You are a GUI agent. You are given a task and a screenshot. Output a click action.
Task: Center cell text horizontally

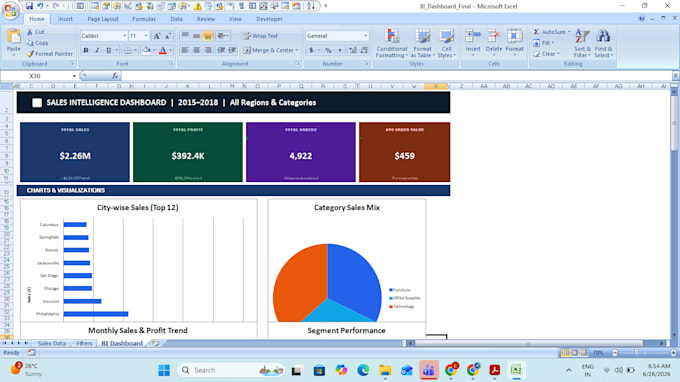pos(196,50)
